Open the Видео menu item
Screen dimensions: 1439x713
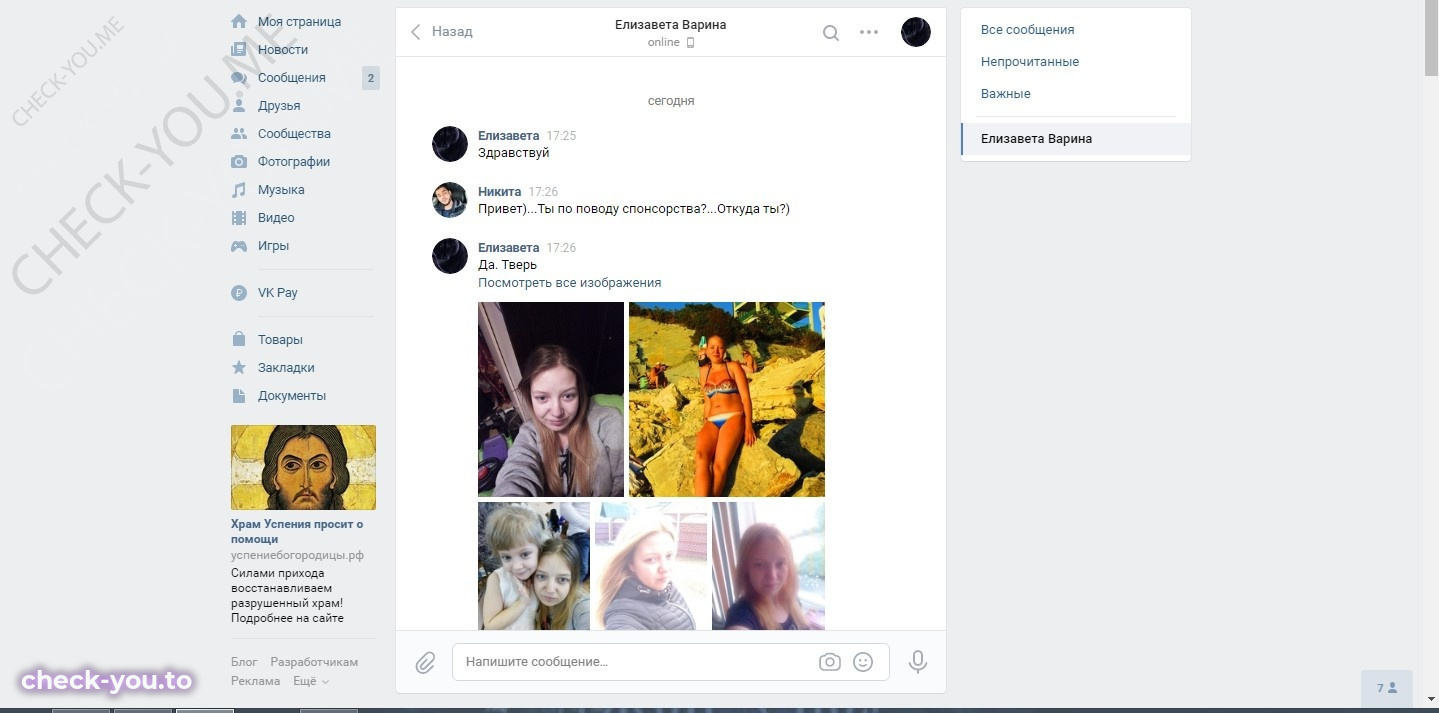(x=276, y=217)
